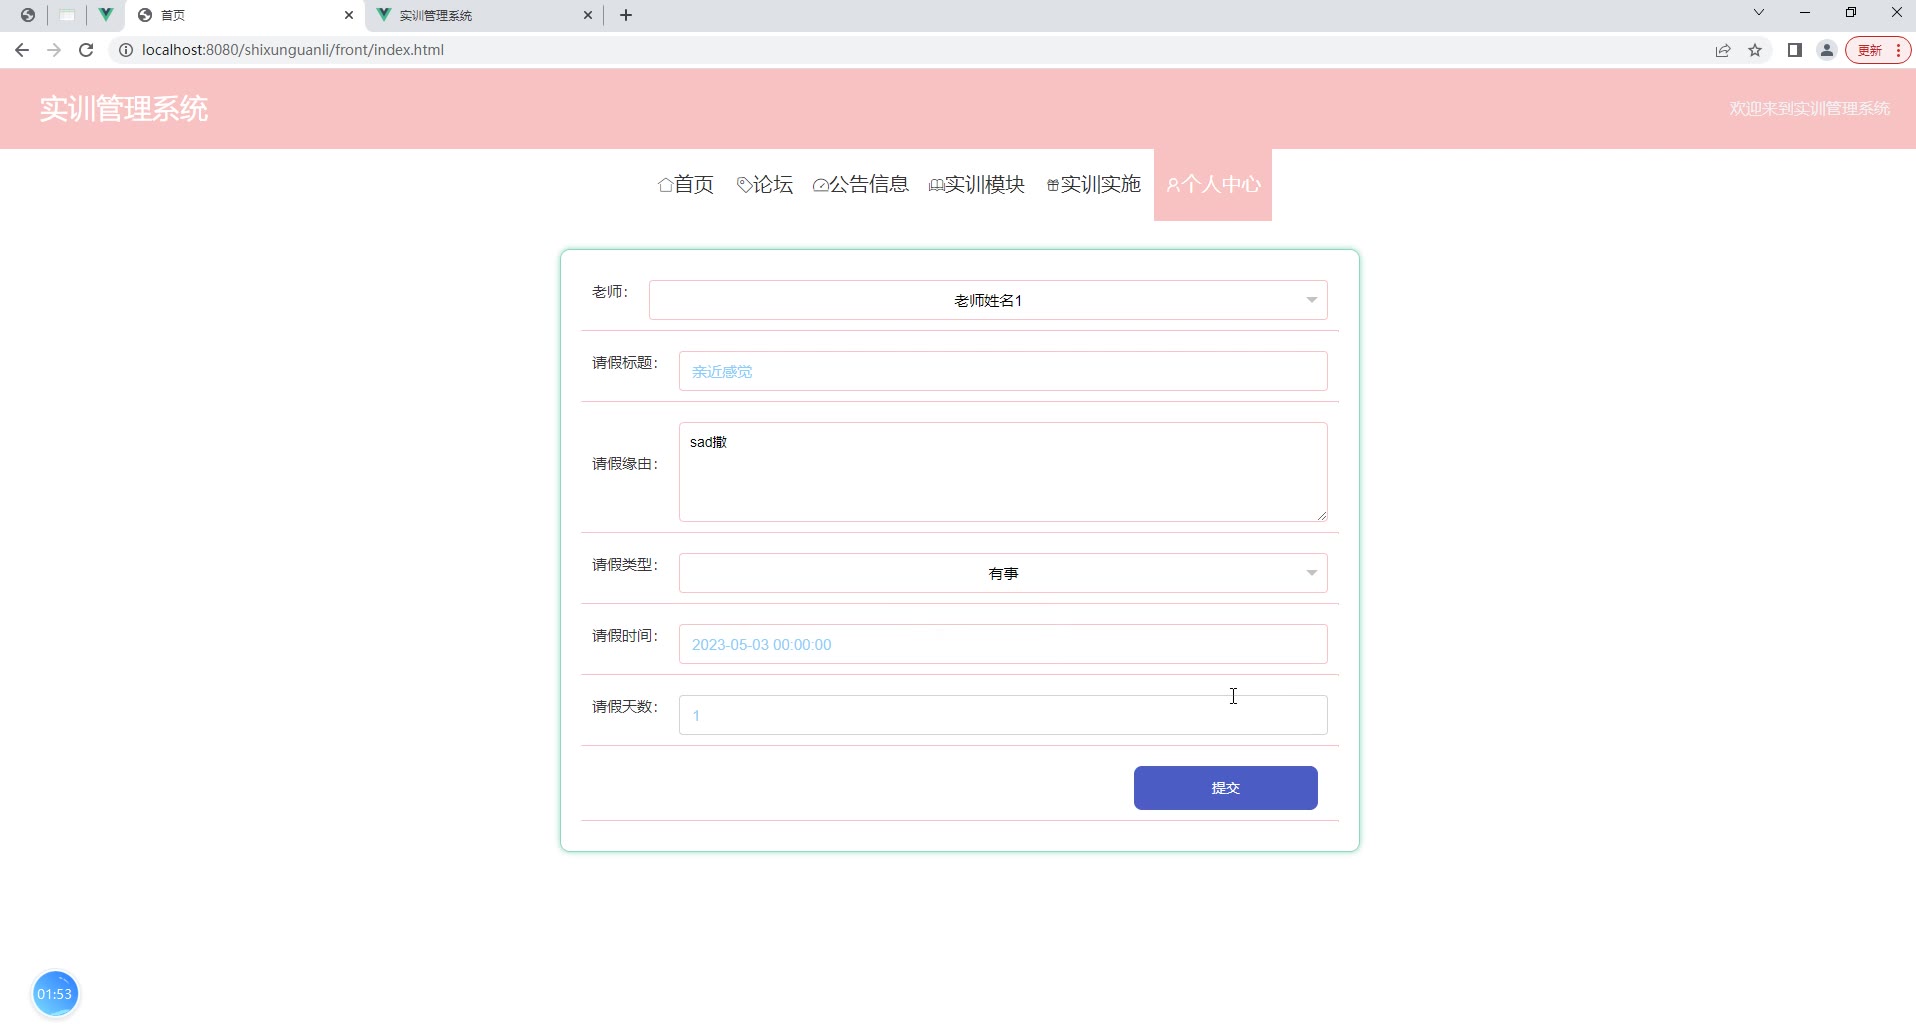
Task: Switch to the 实训管理系统 browser tab
Action: [x=485, y=15]
